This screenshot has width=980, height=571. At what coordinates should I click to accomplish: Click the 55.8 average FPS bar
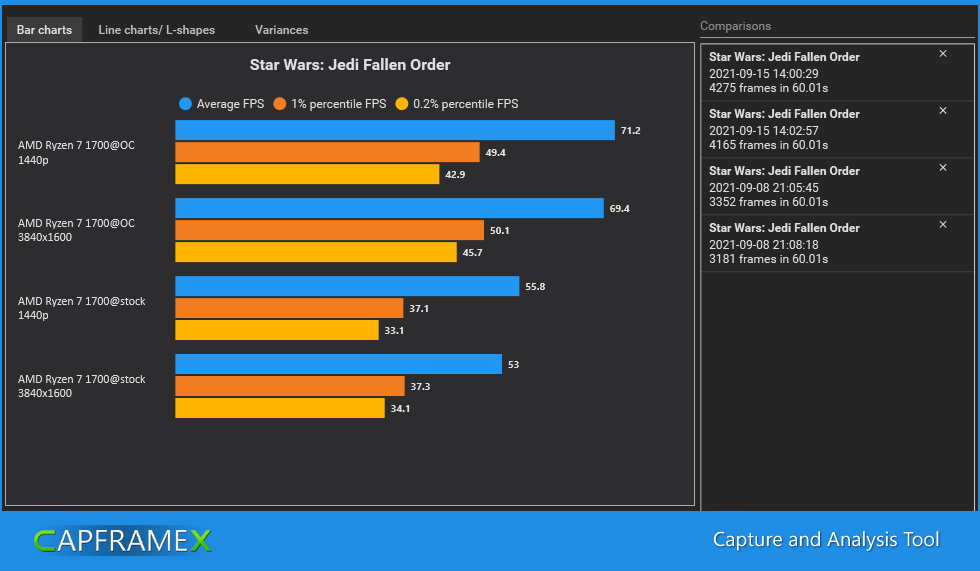pos(348,286)
